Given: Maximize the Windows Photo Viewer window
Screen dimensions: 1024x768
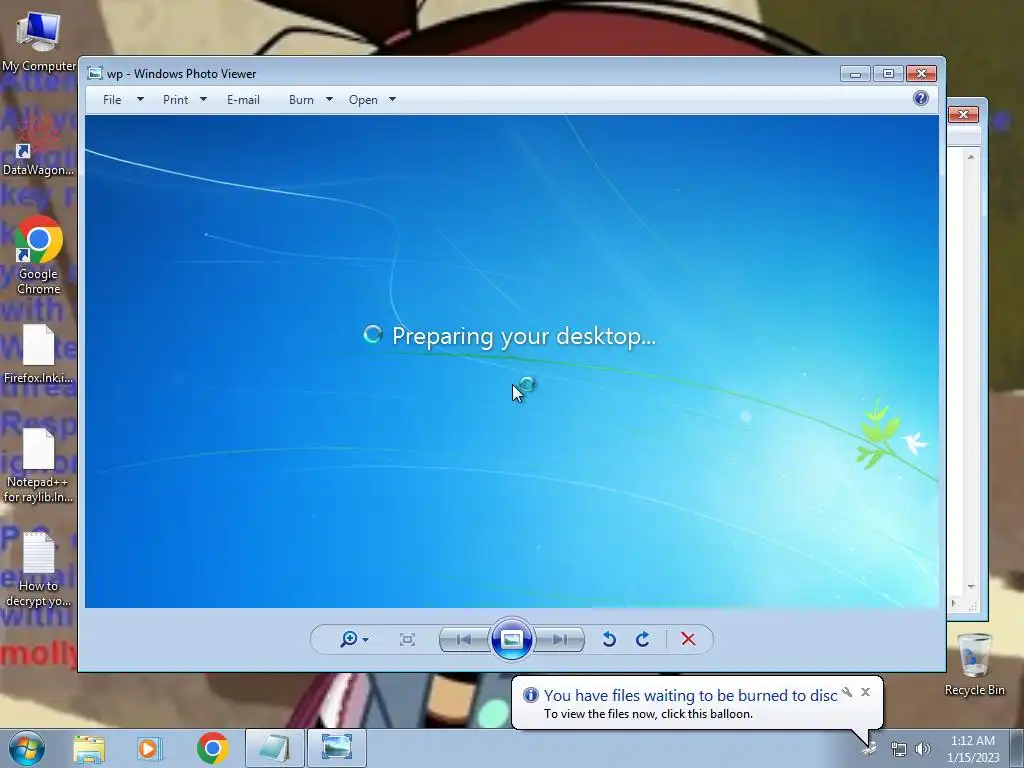Looking at the screenshot, I should click(888, 74).
